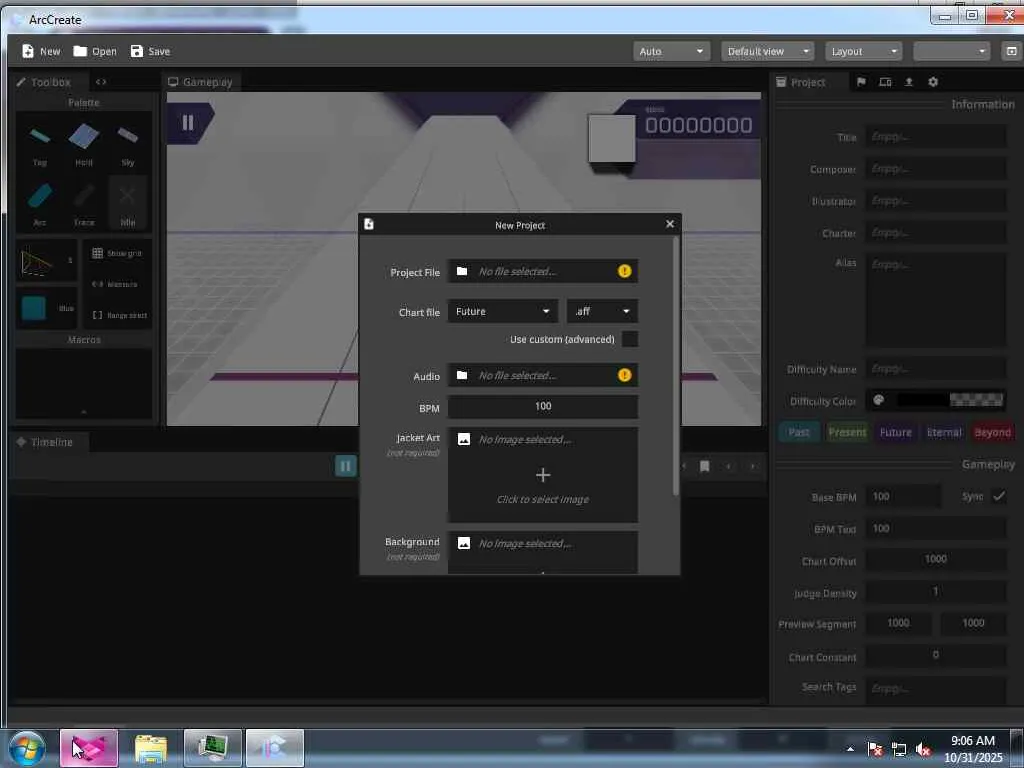
Task: Enable Use custom (advanced) checkbox
Action: [630, 339]
